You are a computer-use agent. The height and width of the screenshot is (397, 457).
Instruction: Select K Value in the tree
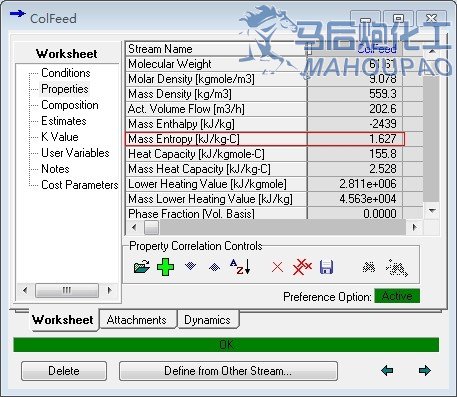click(60, 137)
